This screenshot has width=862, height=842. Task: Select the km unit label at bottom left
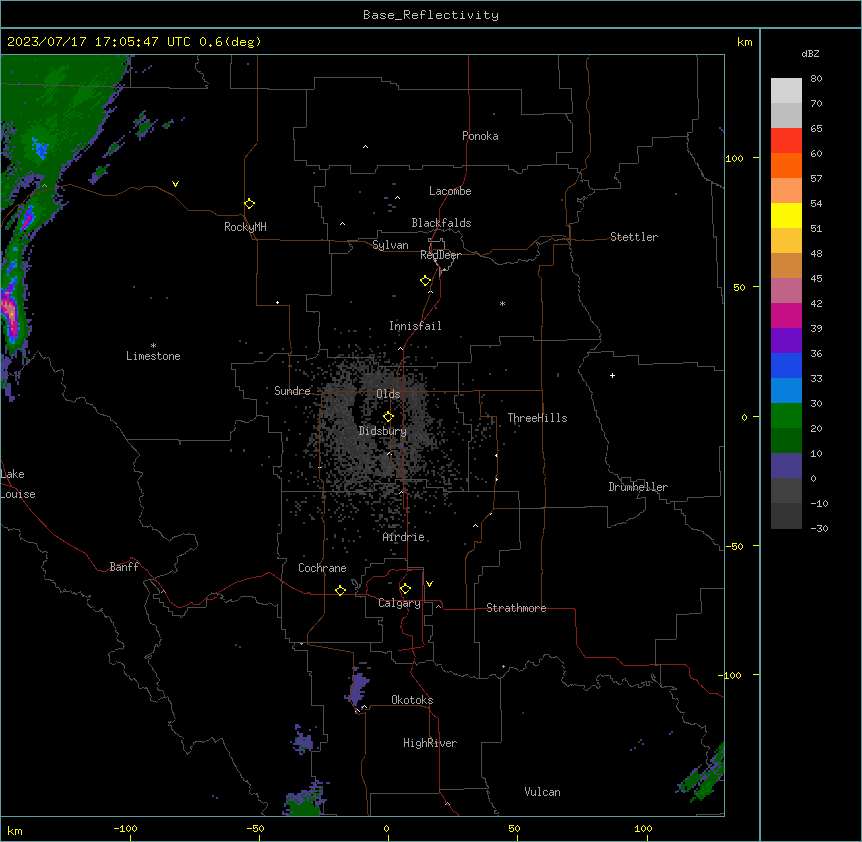(15, 831)
